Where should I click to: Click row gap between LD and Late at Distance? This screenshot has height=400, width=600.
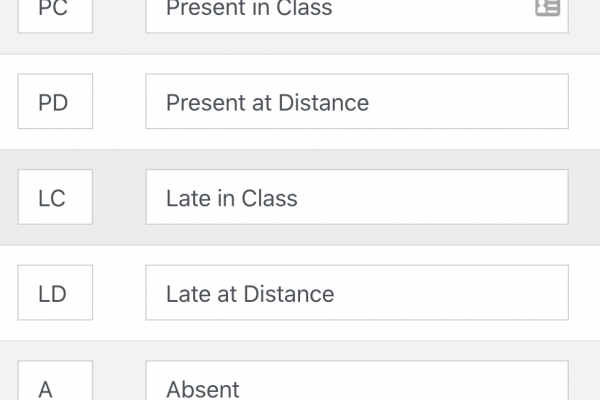coord(119,292)
